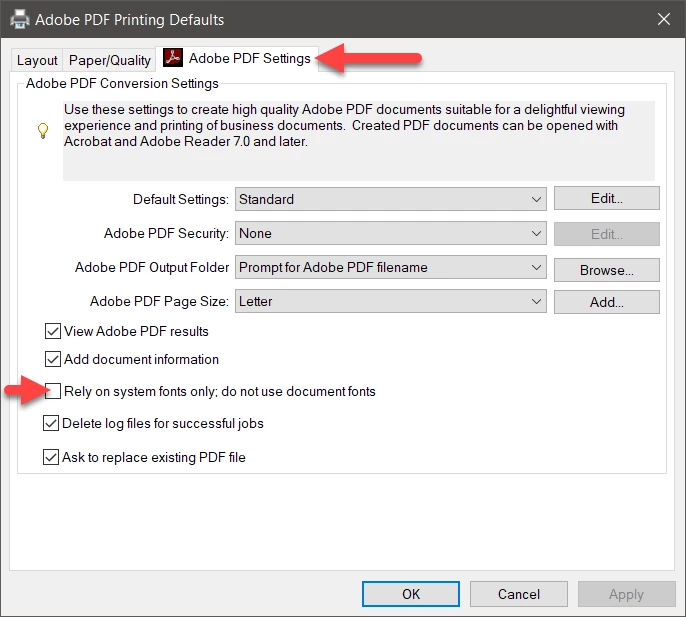Uncheck Ask to replace existing PDF file
This screenshot has width=686, height=617.
point(51,457)
